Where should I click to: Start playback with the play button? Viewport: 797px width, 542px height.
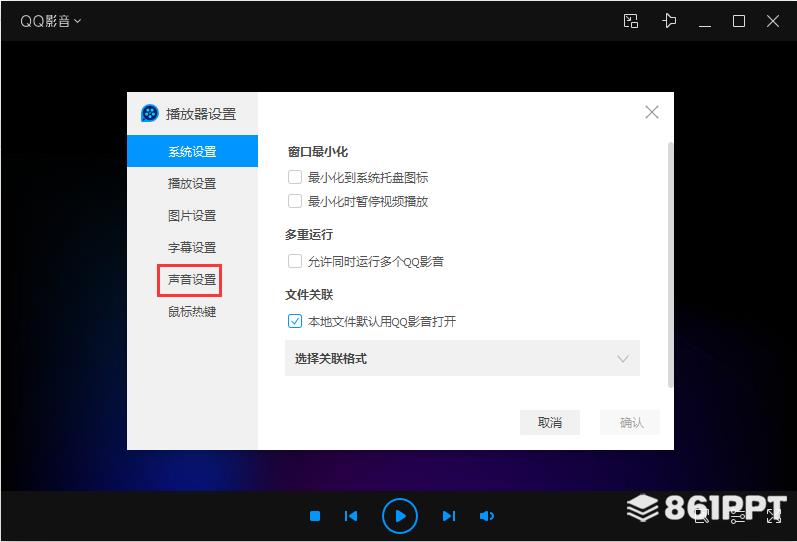pyautogui.click(x=400, y=516)
